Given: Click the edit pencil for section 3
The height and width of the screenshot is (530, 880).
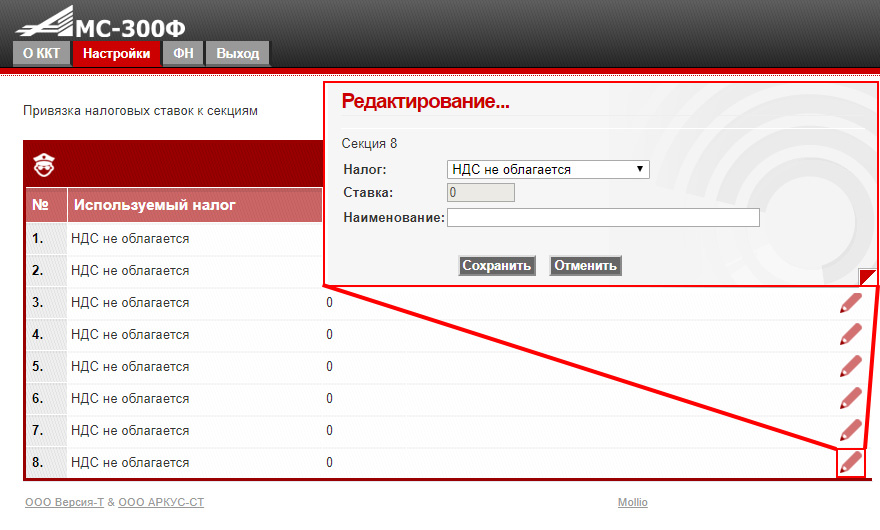Looking at the screenshot, I should (x=851, y=303).
